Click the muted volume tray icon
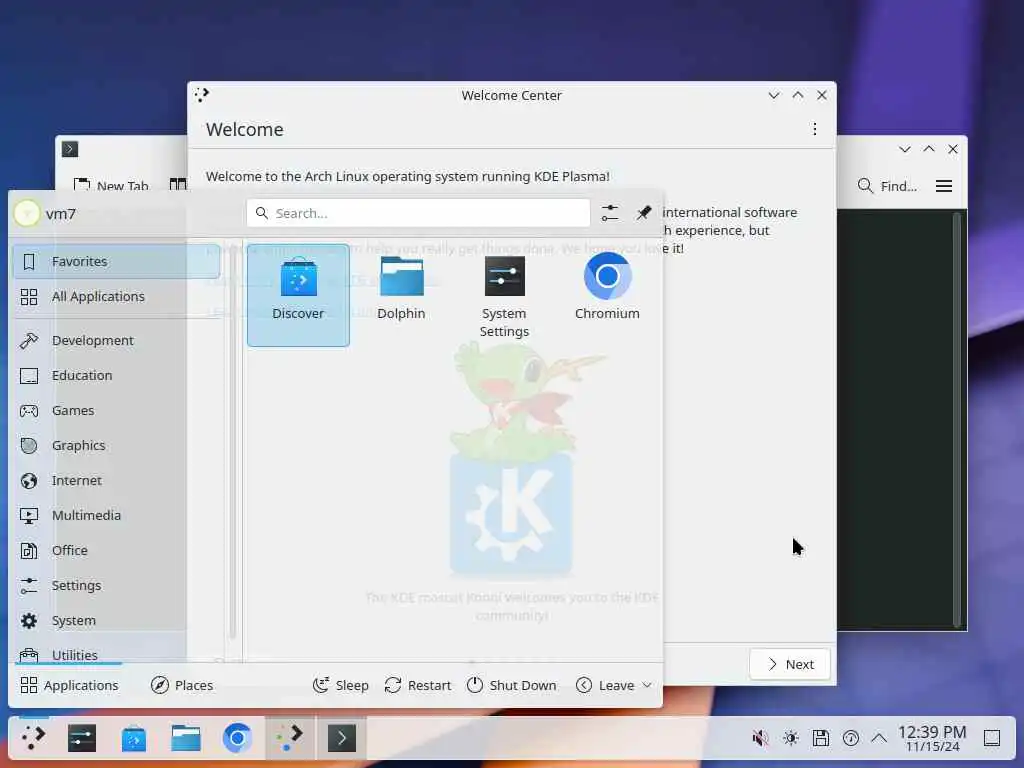Viewport: 1024px width, 768px height. [x=760, y=738]
